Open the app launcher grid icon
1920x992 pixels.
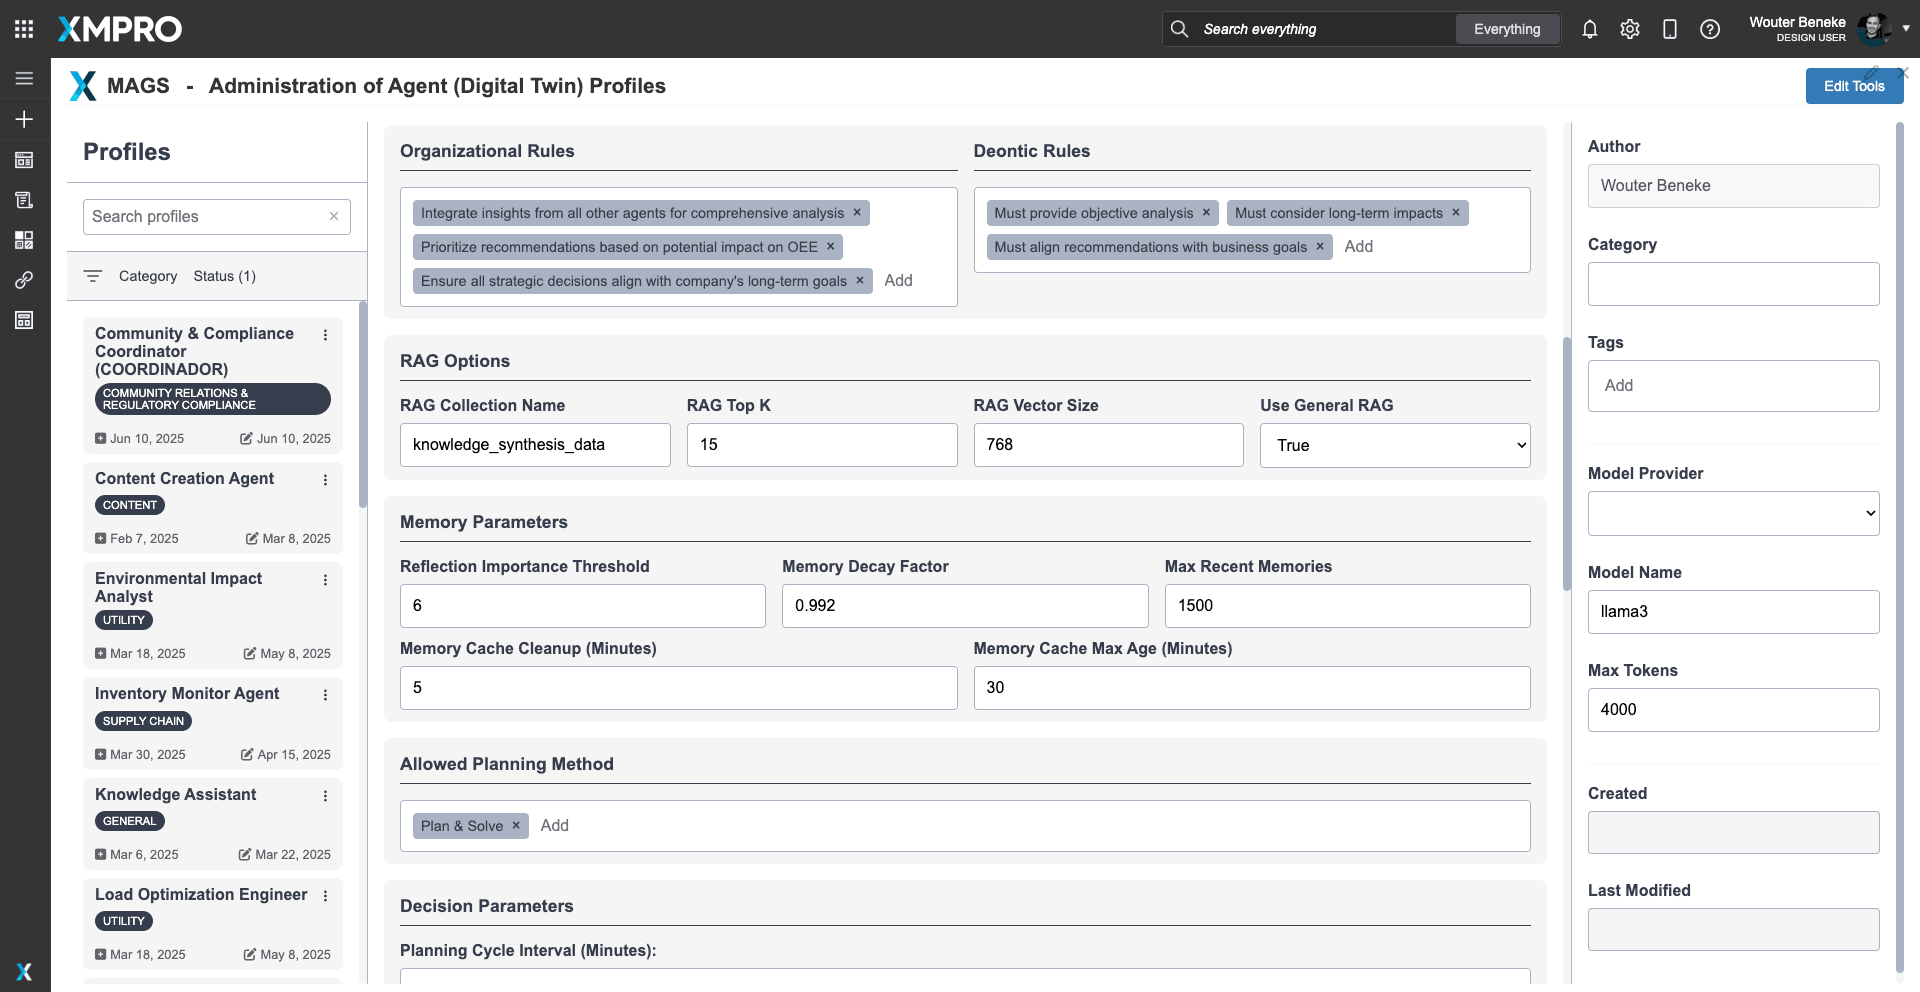coord(24,29)
